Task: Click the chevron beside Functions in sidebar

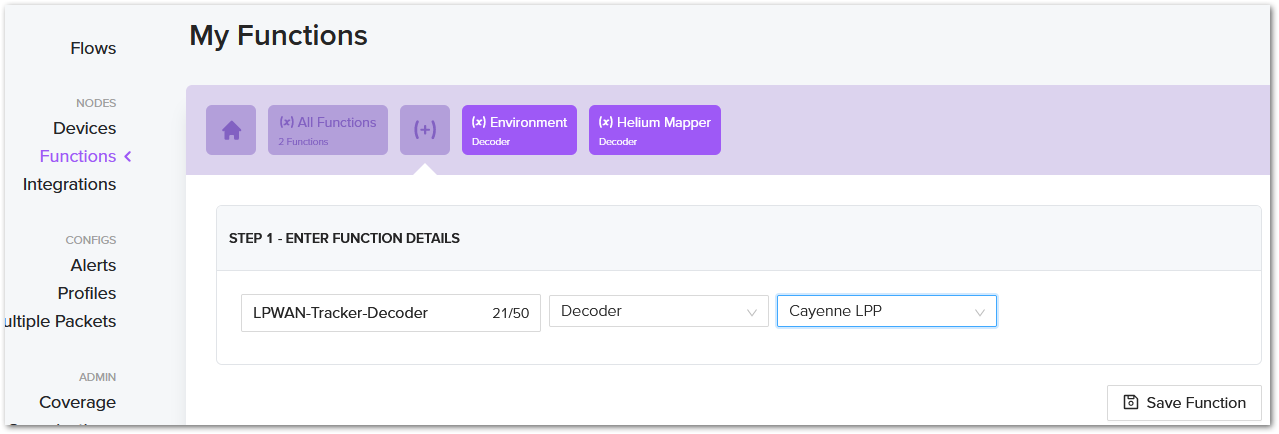Action: [128, 156]
